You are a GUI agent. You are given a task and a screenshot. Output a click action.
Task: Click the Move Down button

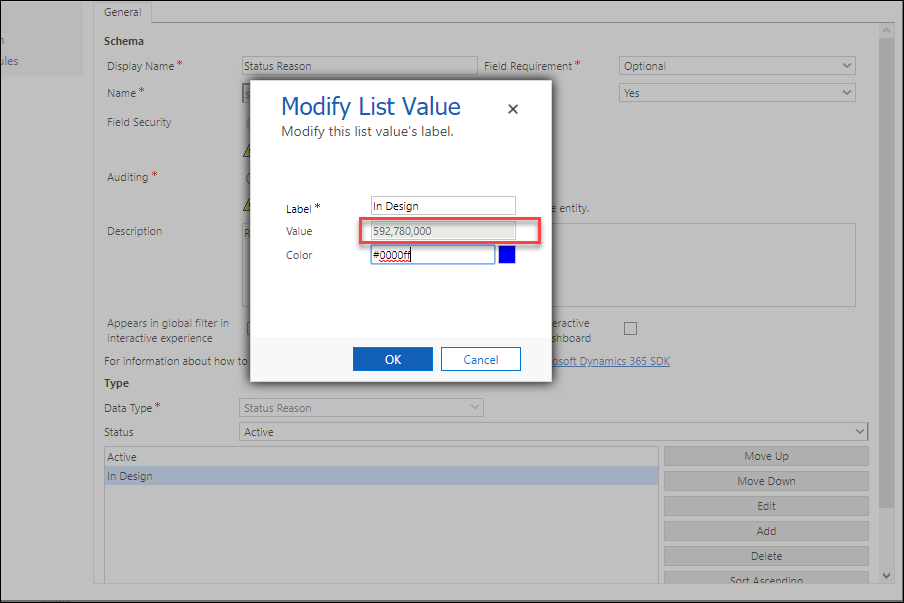coord(766,481)
